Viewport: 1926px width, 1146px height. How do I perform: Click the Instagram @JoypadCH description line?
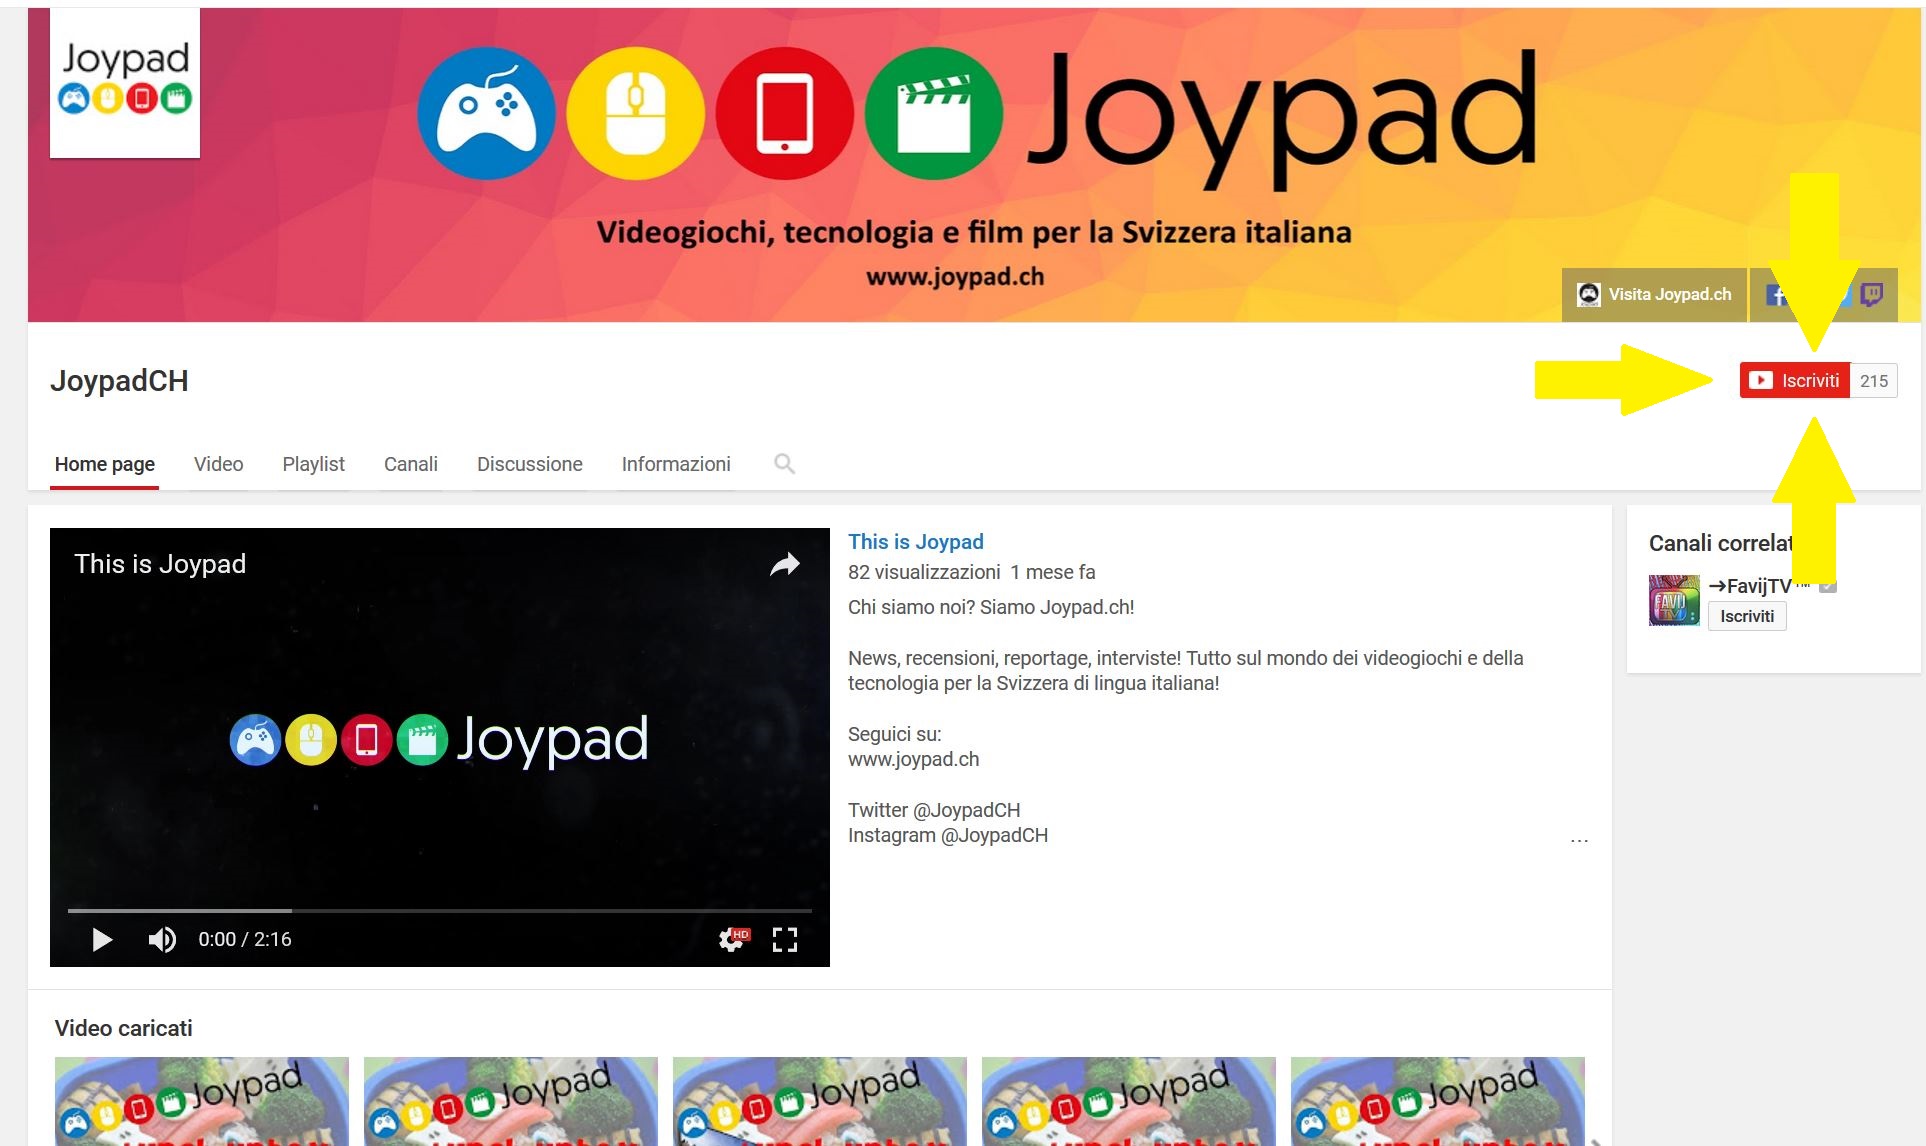click(x=948, y=835)
